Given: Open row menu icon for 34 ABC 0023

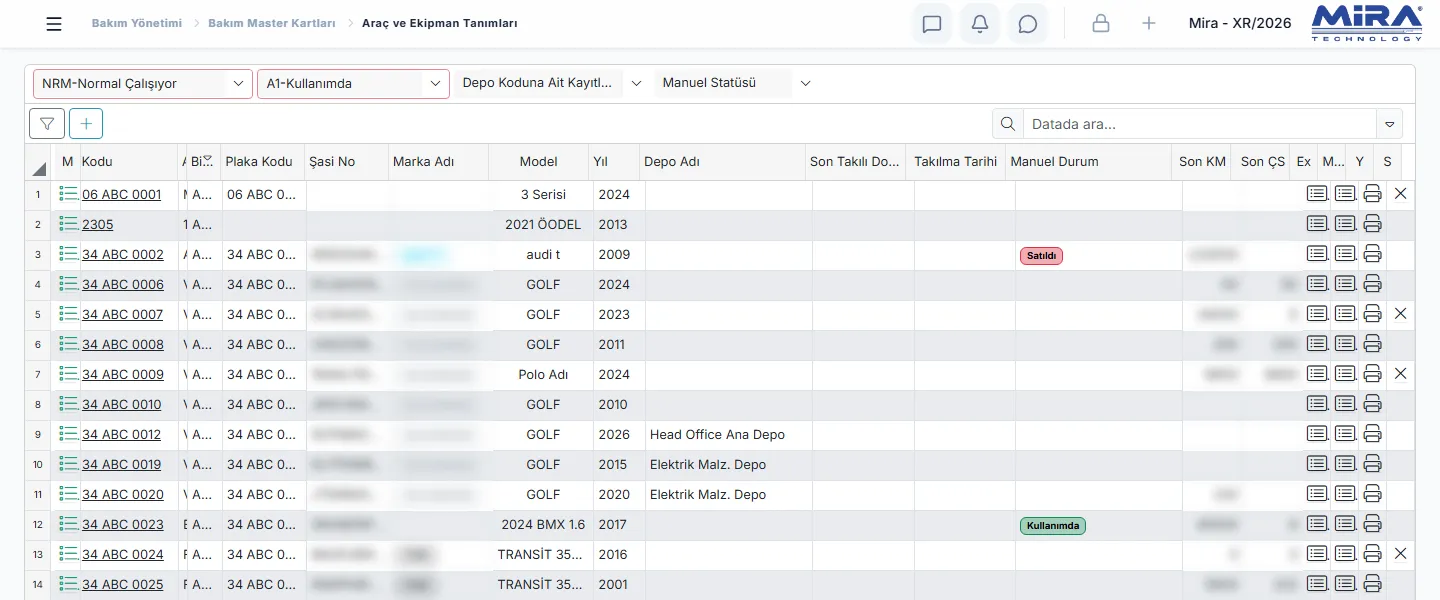Looking at the screenshot, I should pos(68,524).
